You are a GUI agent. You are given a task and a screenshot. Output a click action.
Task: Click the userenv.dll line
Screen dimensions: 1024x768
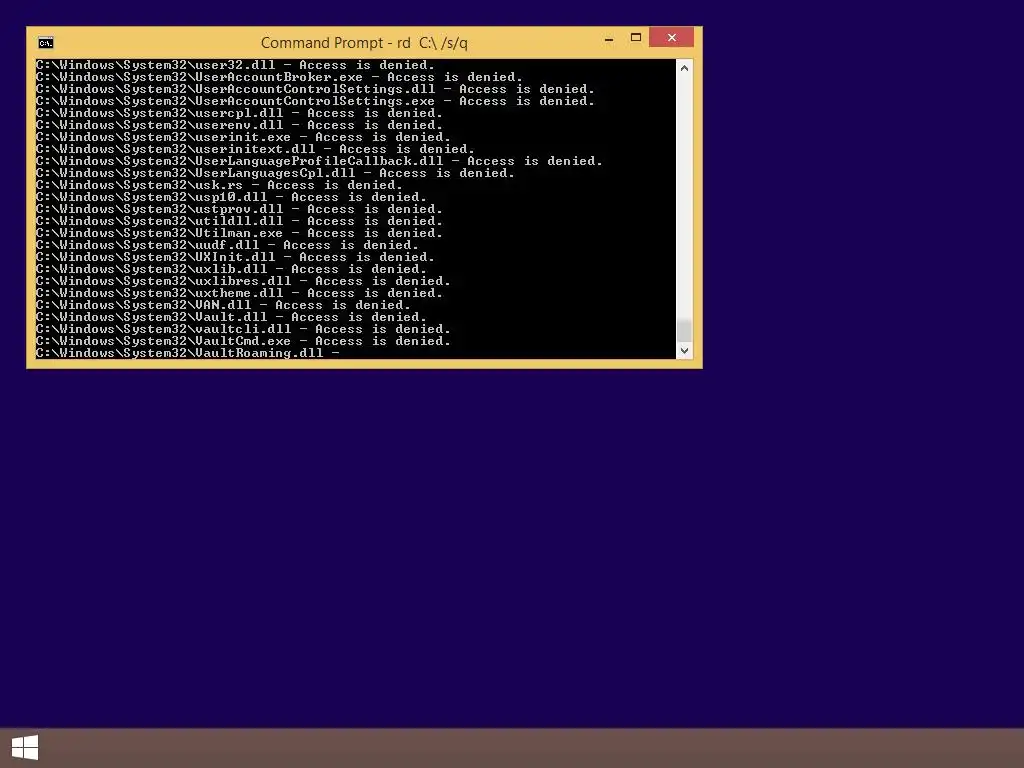pos(239,125)
